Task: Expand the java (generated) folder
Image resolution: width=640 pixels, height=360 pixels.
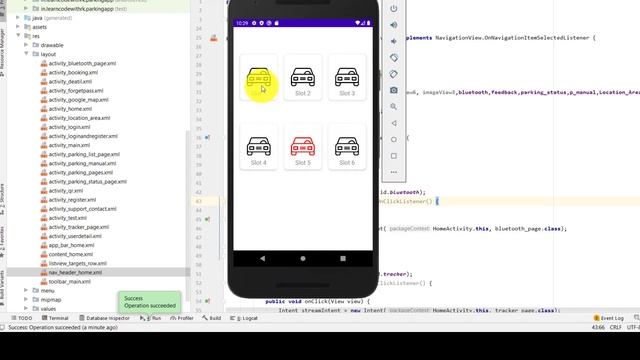Action: tap(18, 18)
